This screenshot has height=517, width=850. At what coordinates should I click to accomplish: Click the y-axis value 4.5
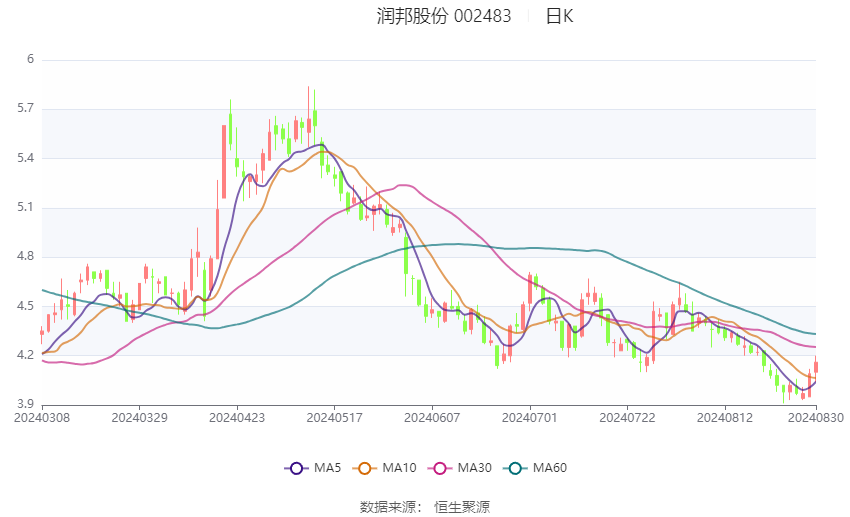25,306
